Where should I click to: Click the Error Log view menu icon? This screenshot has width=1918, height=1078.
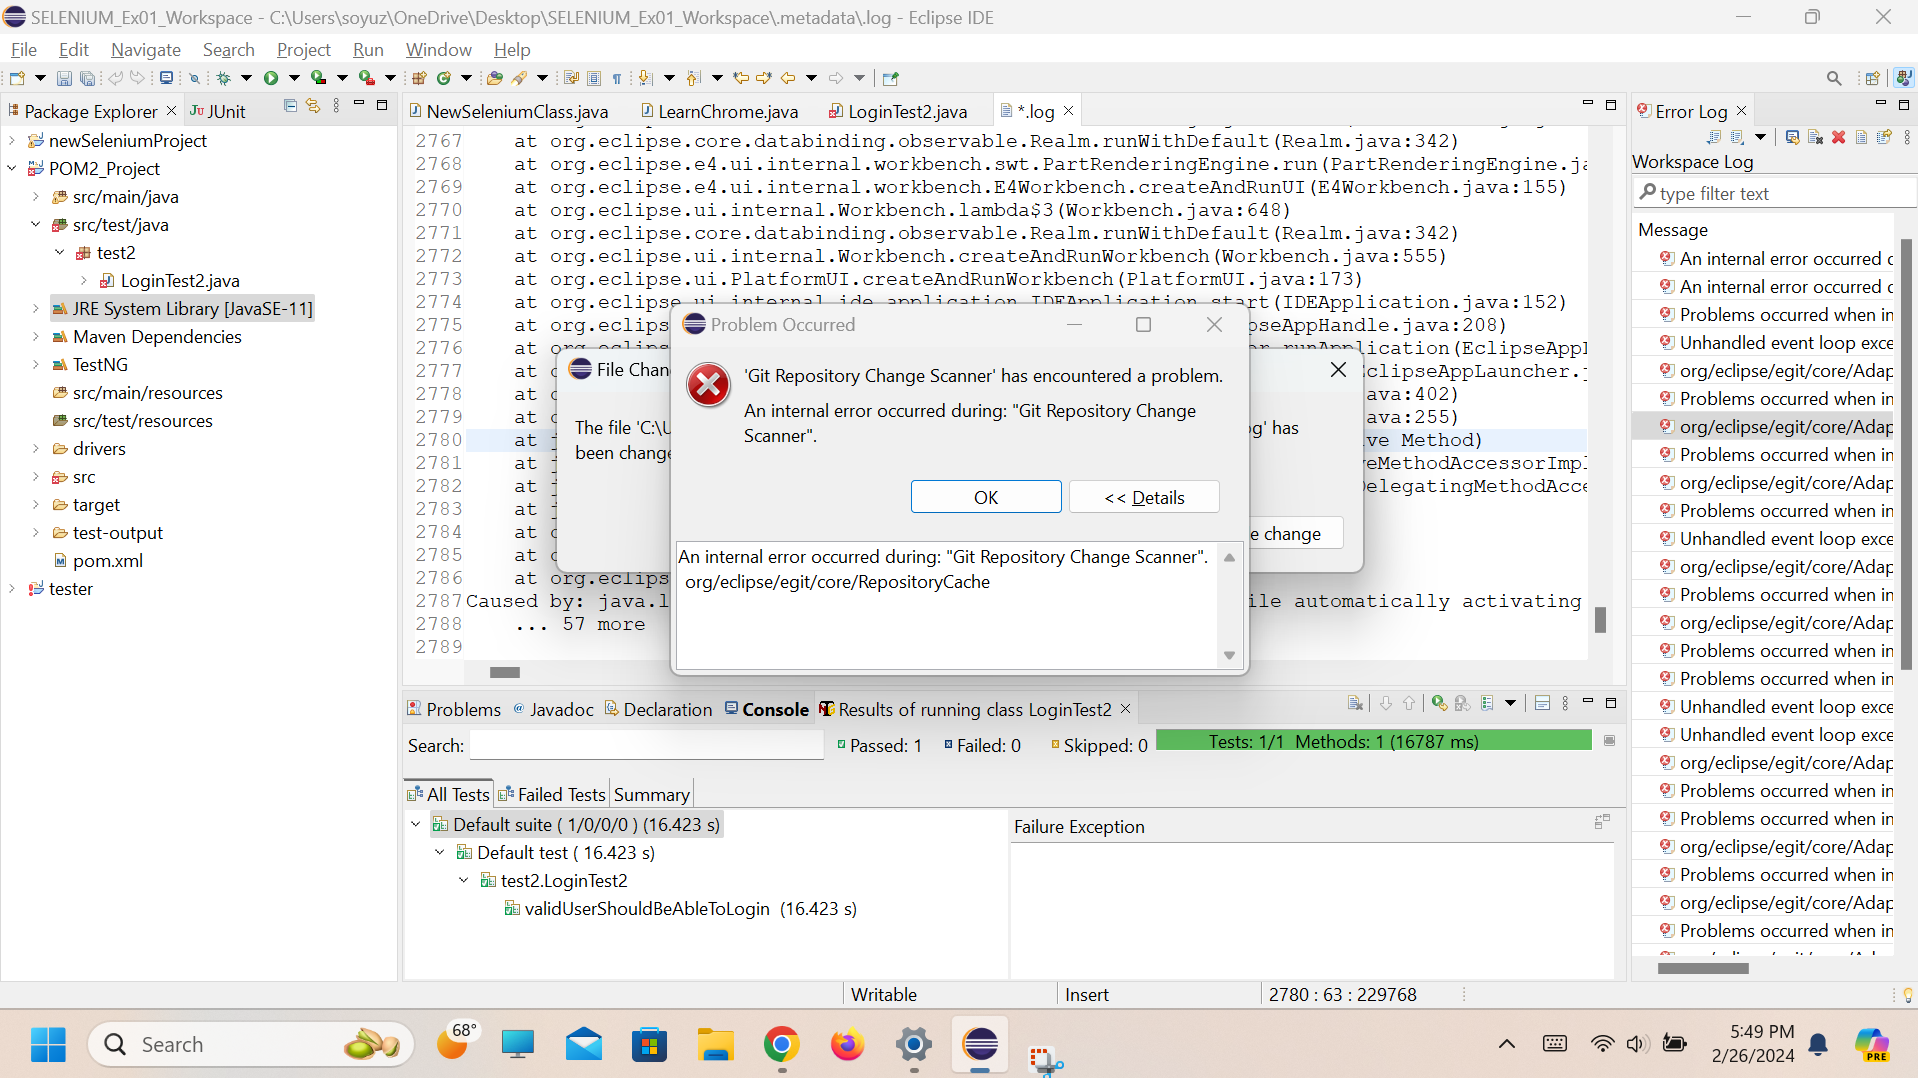[x=1907, y=137]
